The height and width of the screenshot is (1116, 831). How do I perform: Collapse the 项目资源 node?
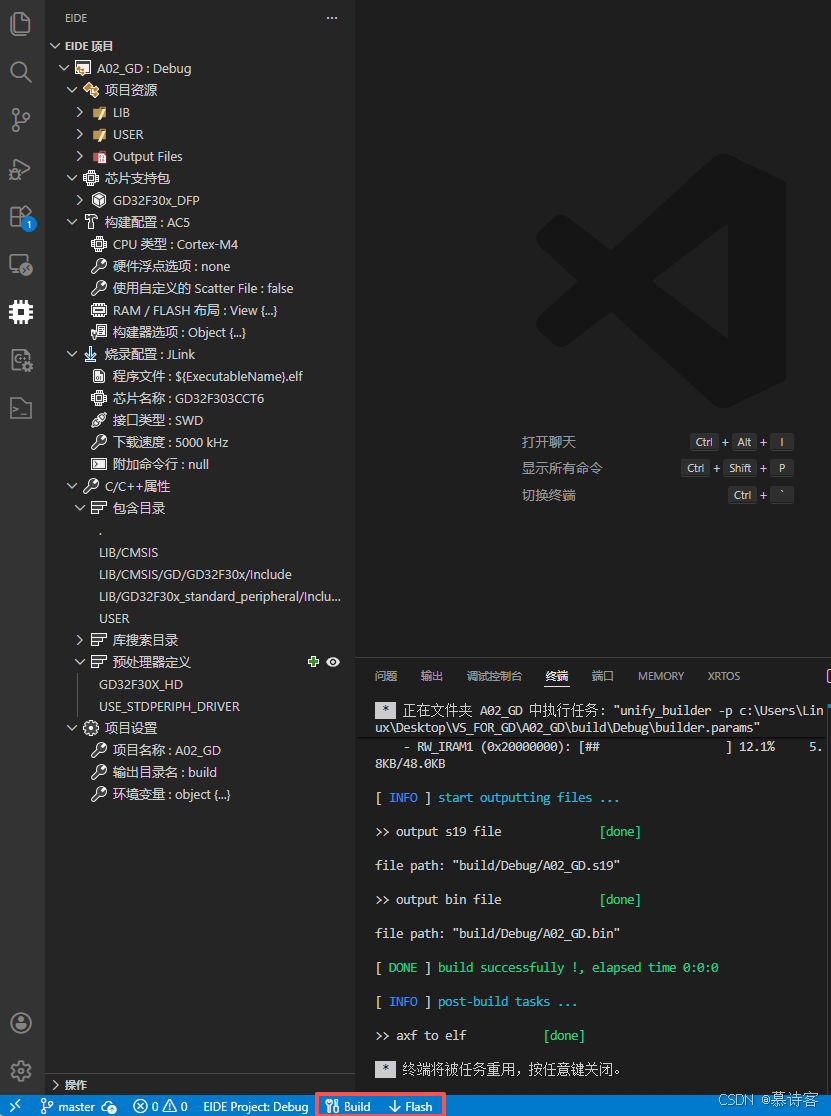coord(72,90)
